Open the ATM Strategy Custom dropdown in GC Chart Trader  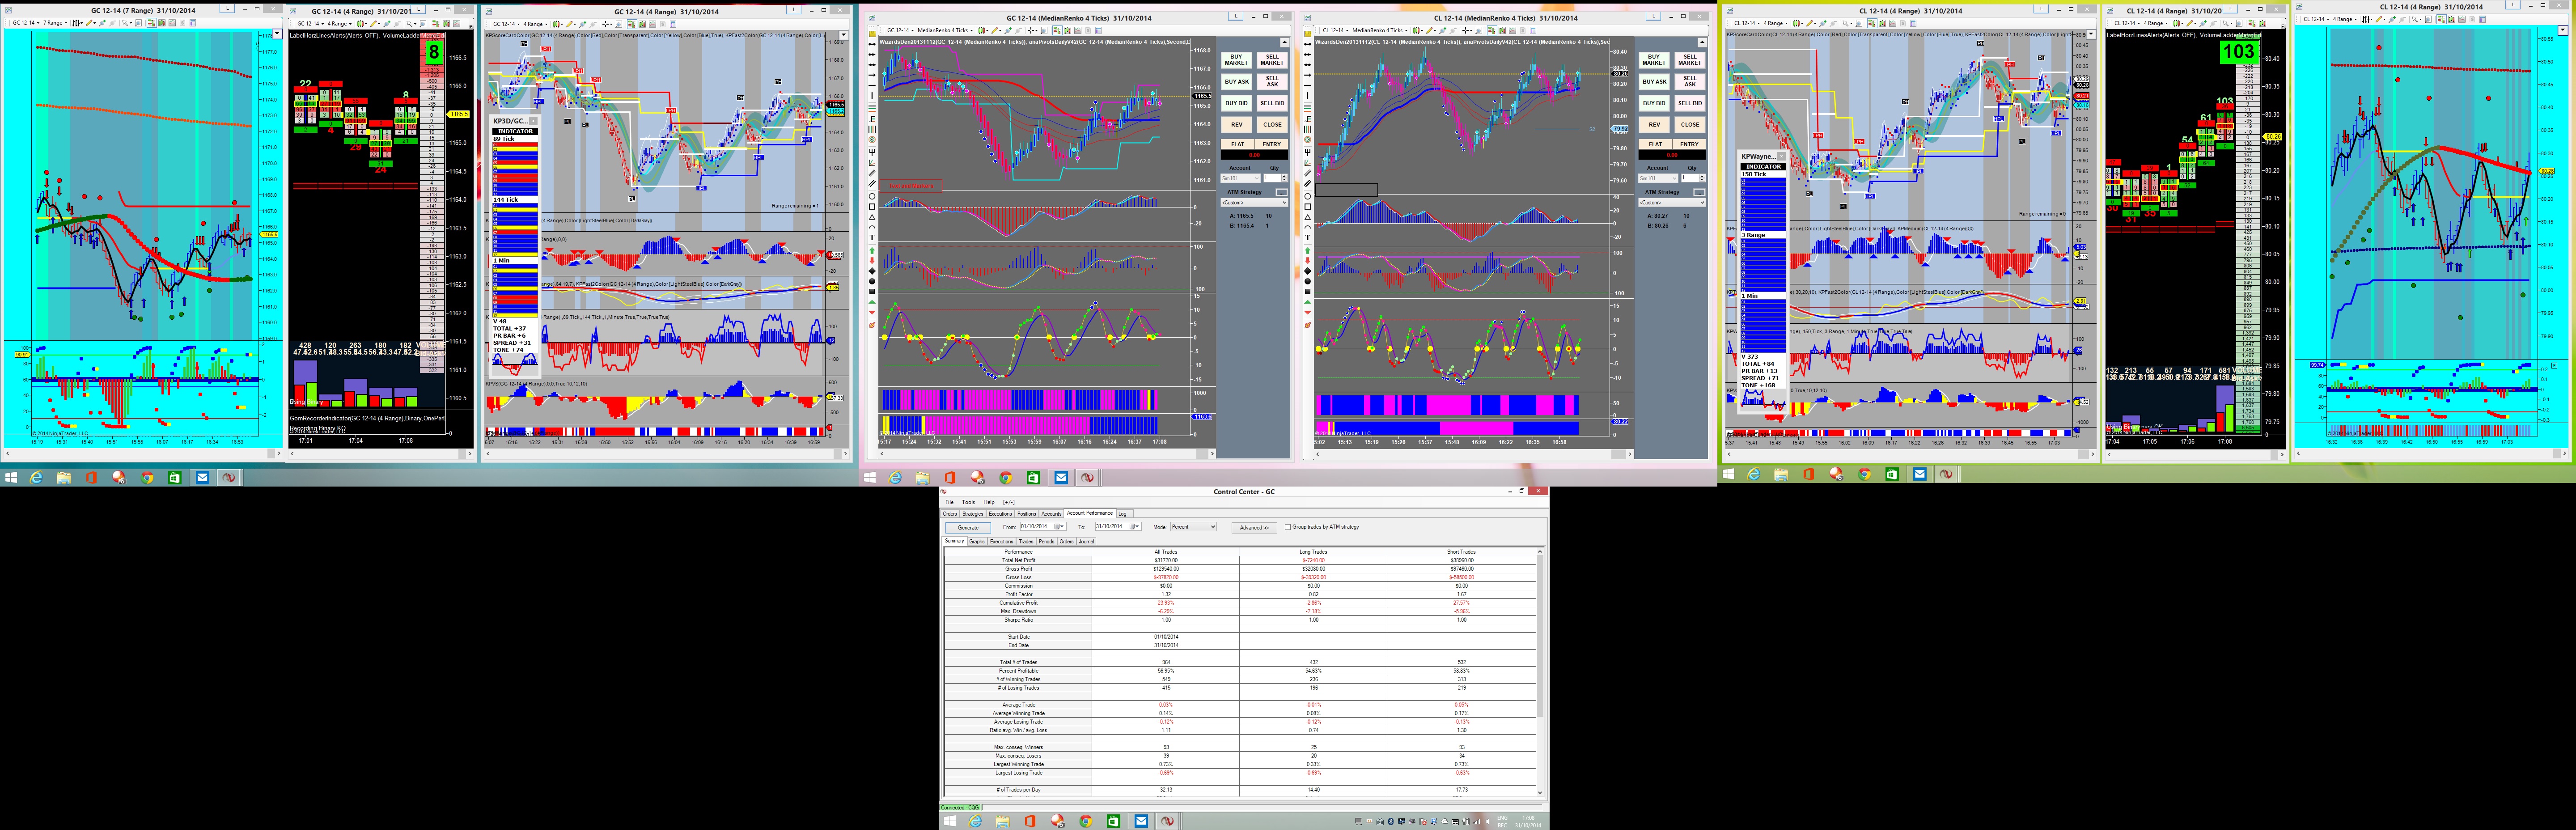click(x=1254, y=202)
